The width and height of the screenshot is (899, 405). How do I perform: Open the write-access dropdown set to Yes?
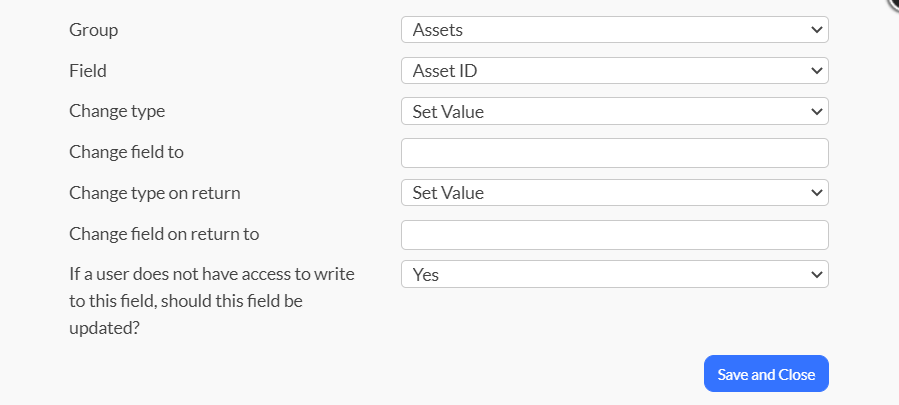tap(600, 274)
